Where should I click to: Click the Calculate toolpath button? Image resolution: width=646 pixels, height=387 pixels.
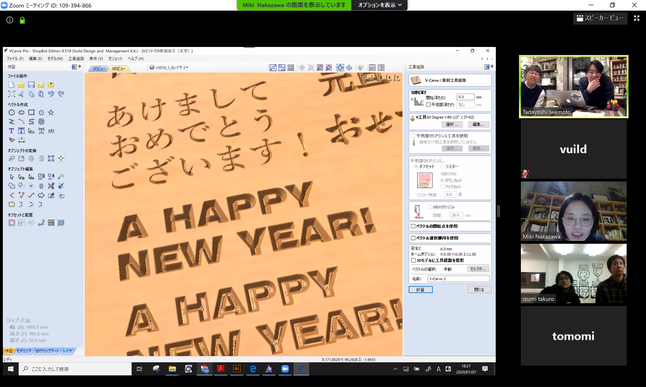click(420, 290)
